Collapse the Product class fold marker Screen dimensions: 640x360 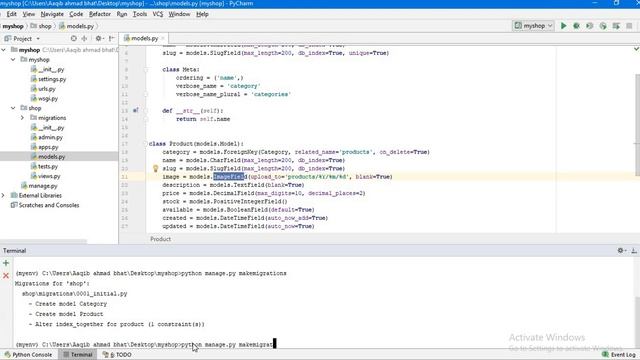point(145,144)
